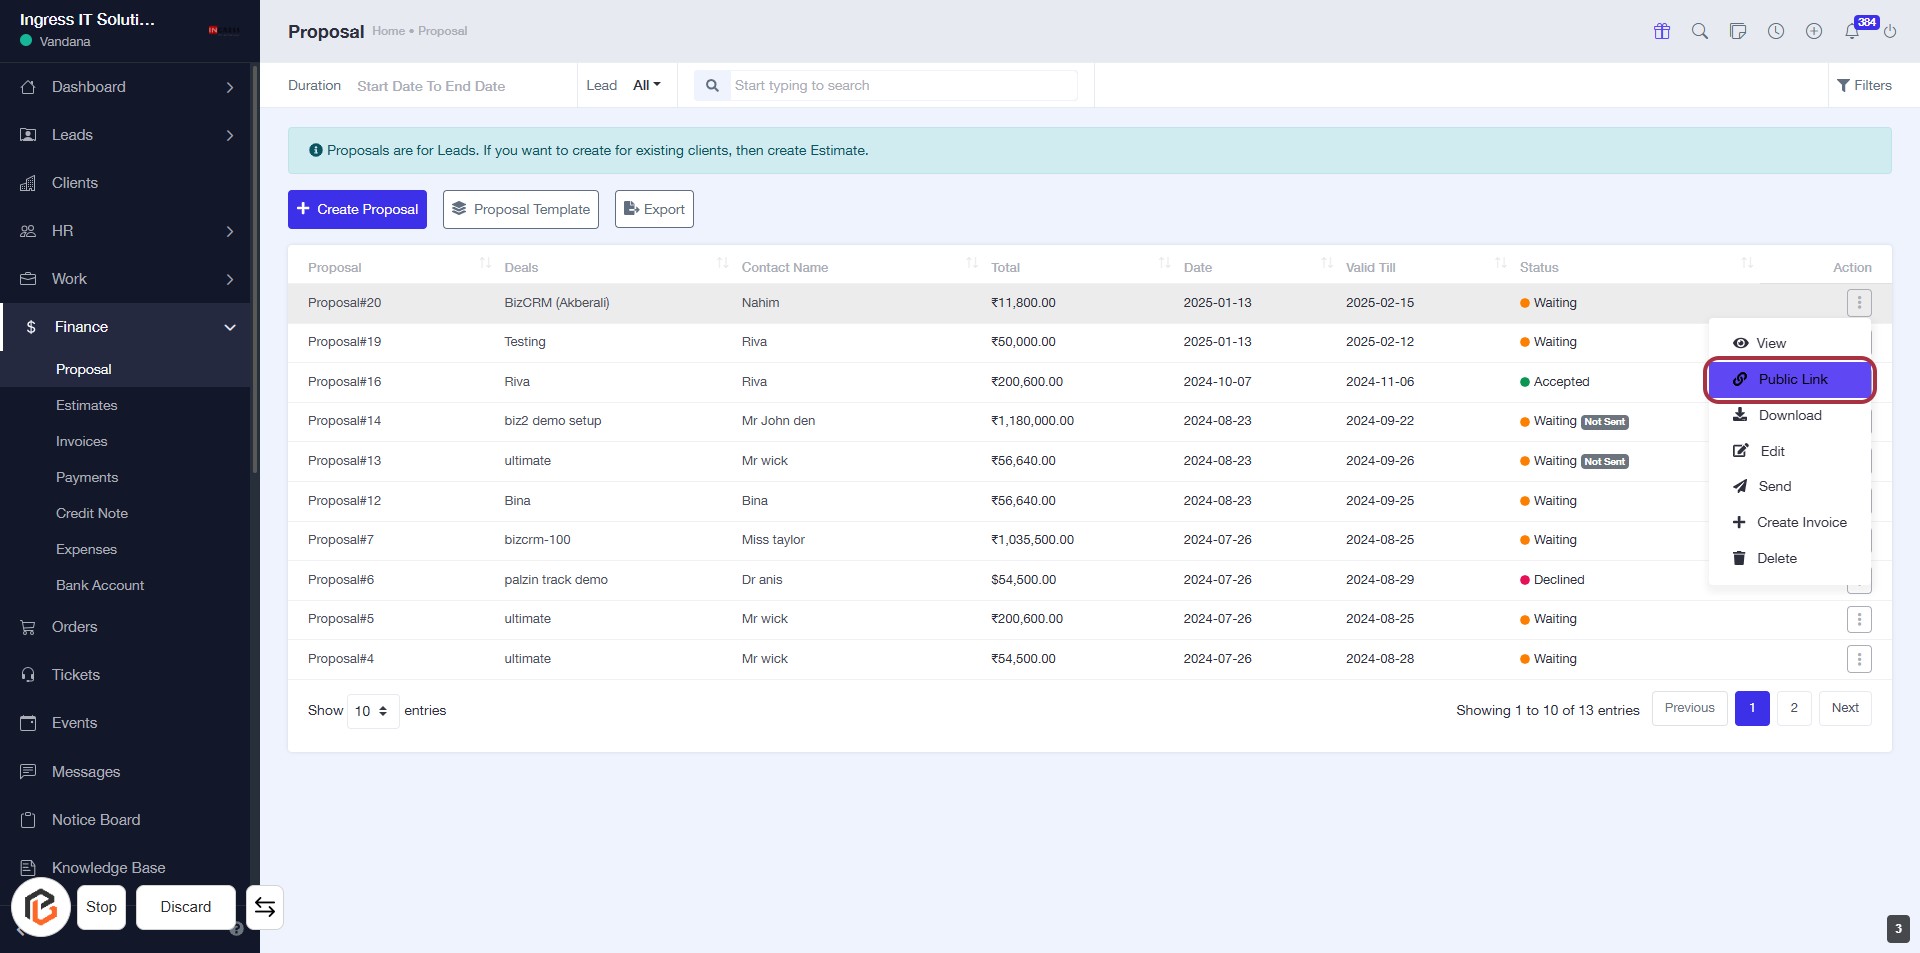
Task: Choose Create Invoice in the action menu
Action: pos(1800,522)
